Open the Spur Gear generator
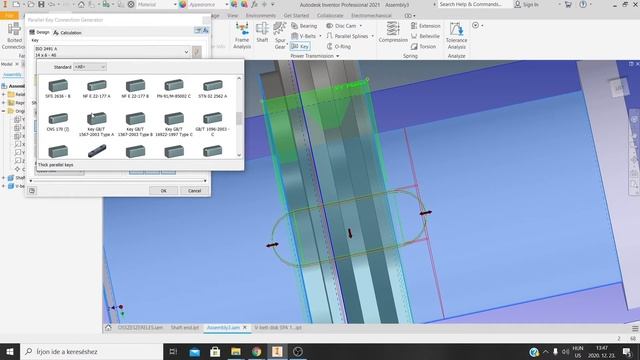 (x=280, y=36)
